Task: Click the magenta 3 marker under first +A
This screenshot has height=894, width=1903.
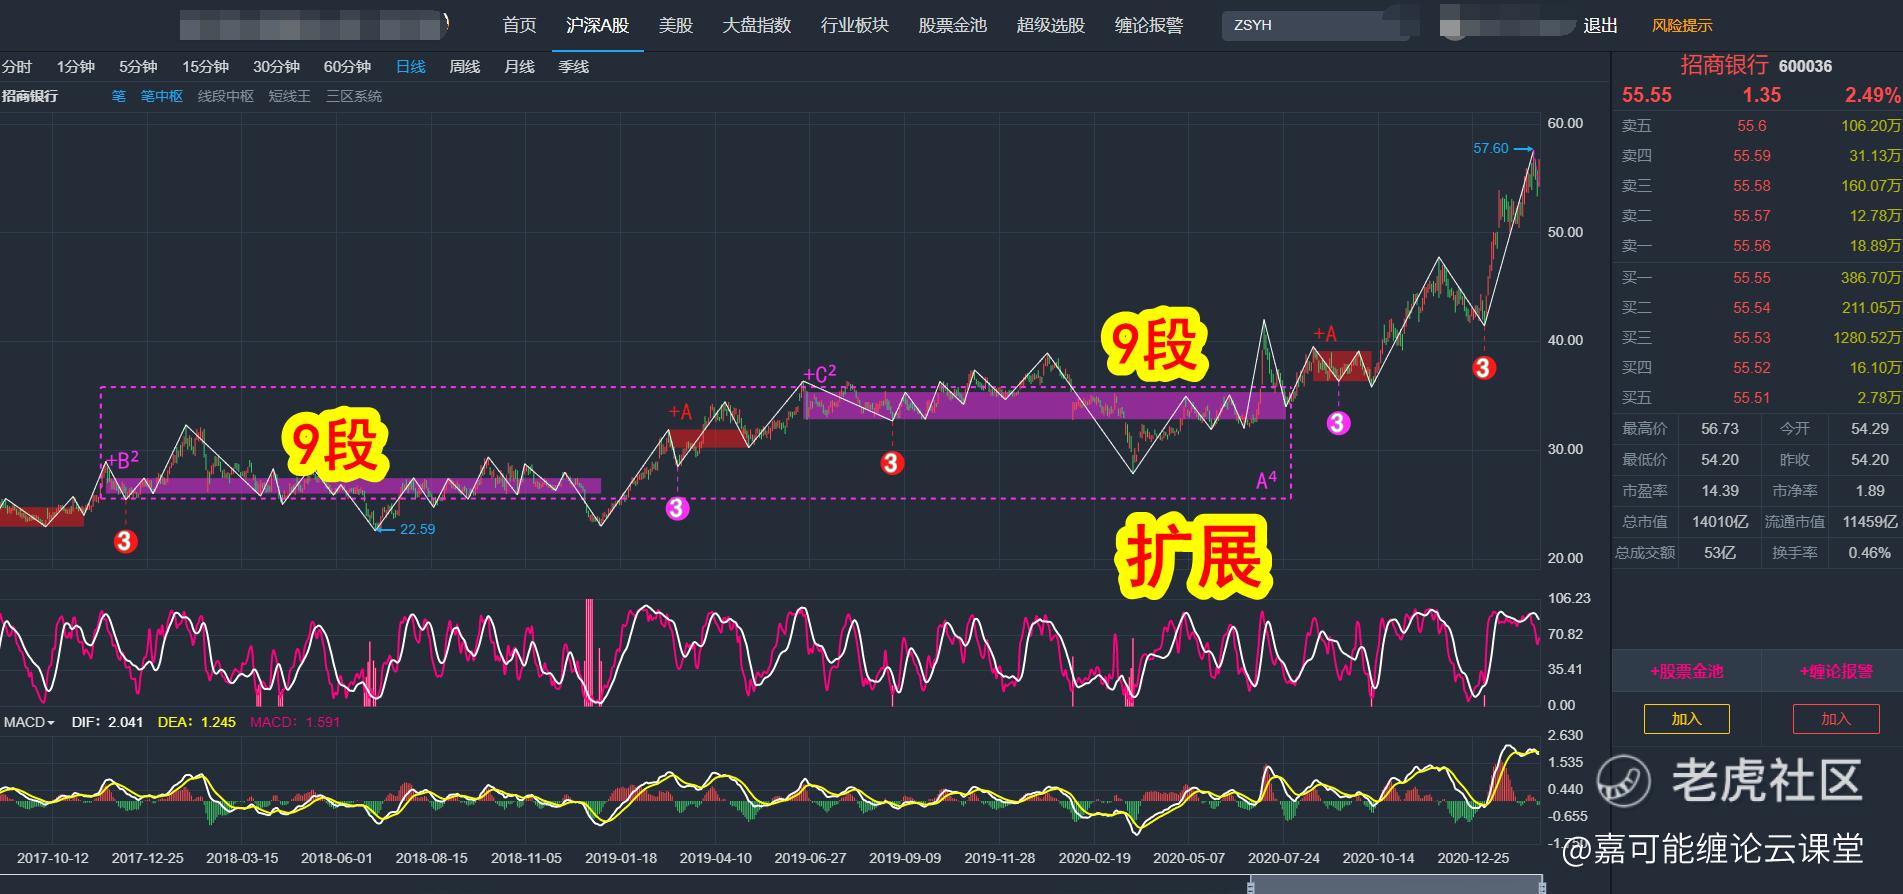Action: 677,508
